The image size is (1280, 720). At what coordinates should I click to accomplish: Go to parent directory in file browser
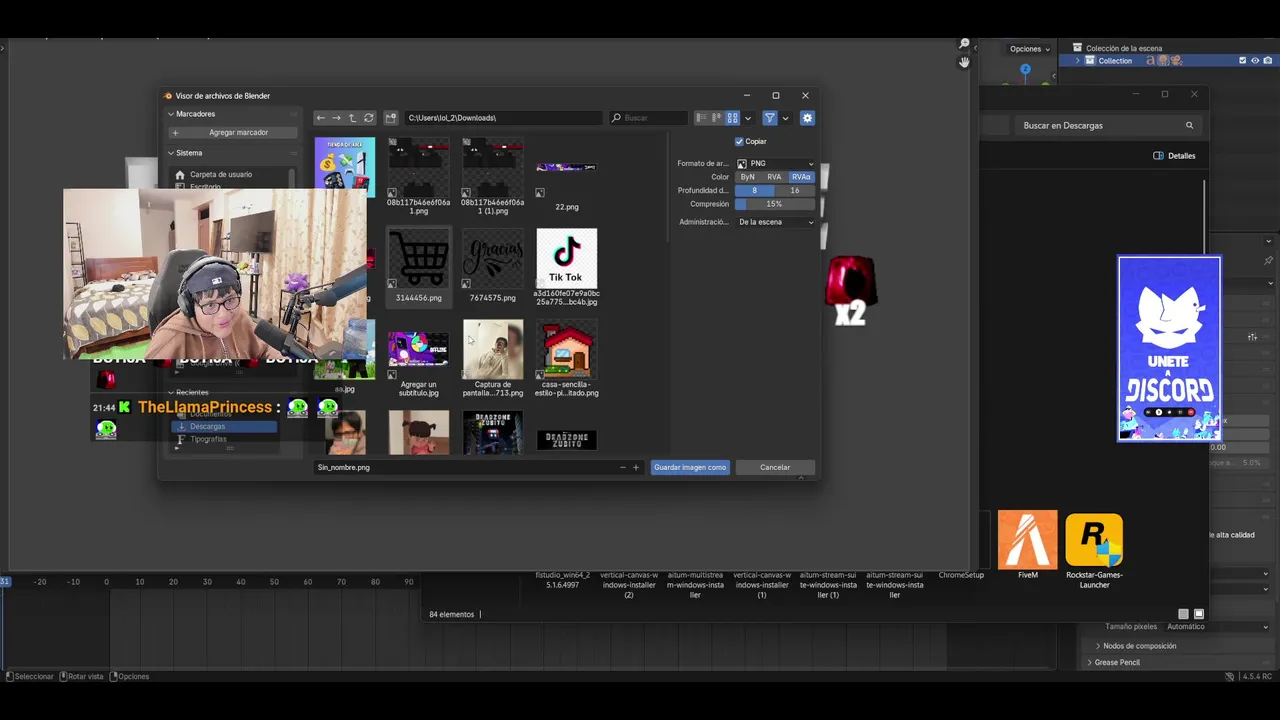tap(352, 118)
